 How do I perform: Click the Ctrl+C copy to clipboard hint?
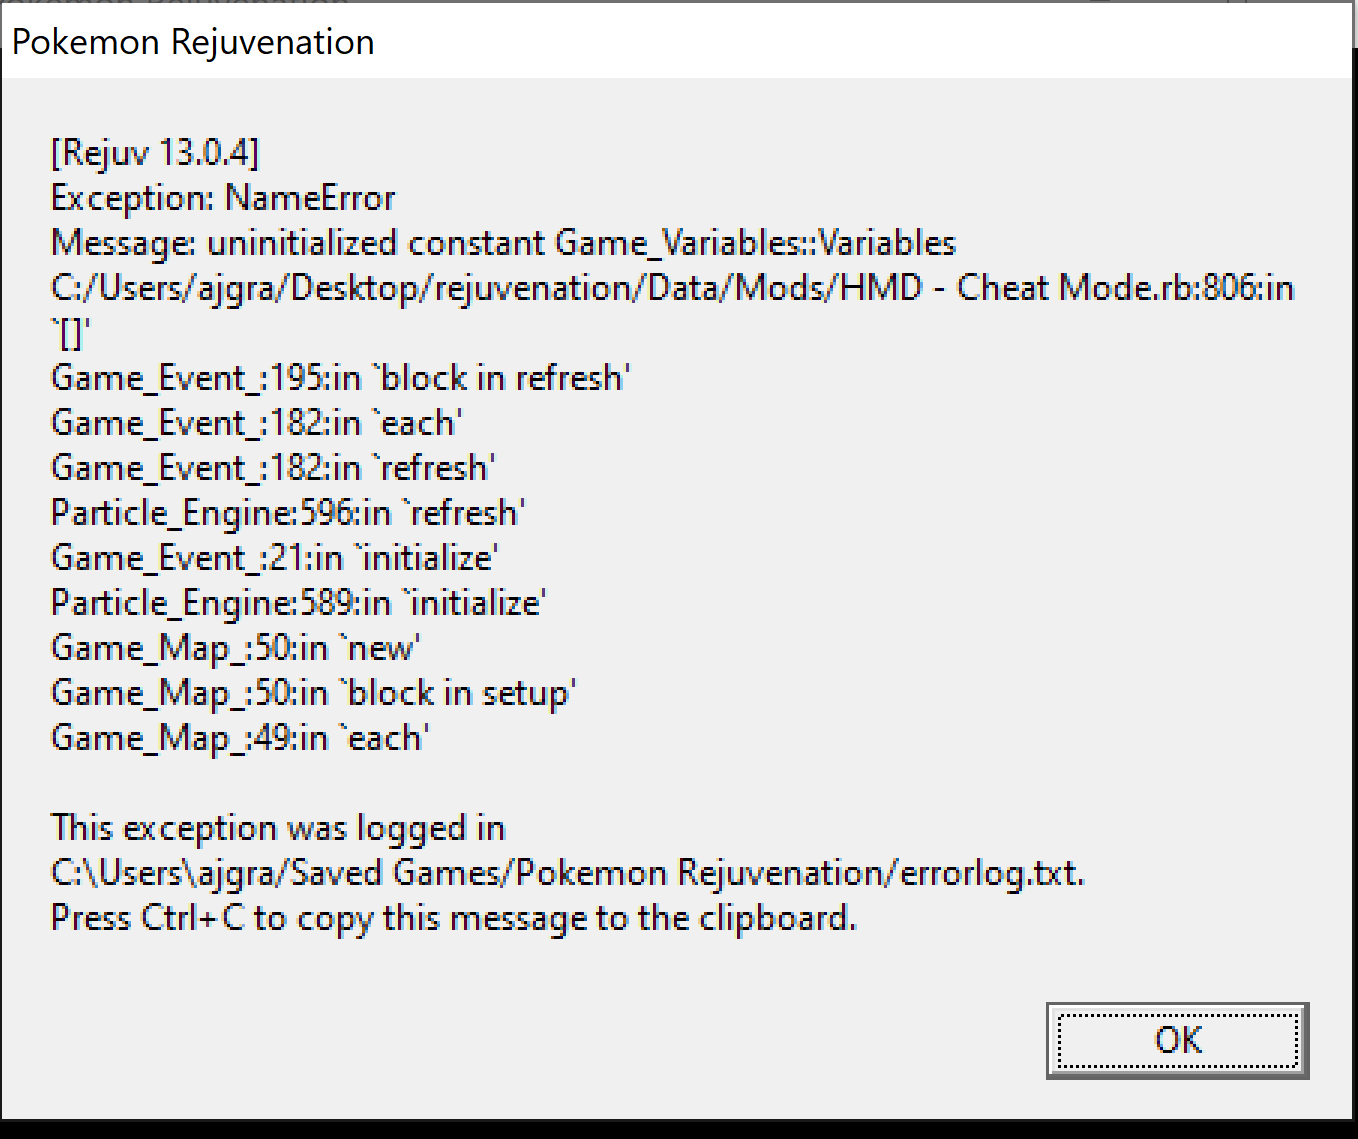[x=454, y=918]
